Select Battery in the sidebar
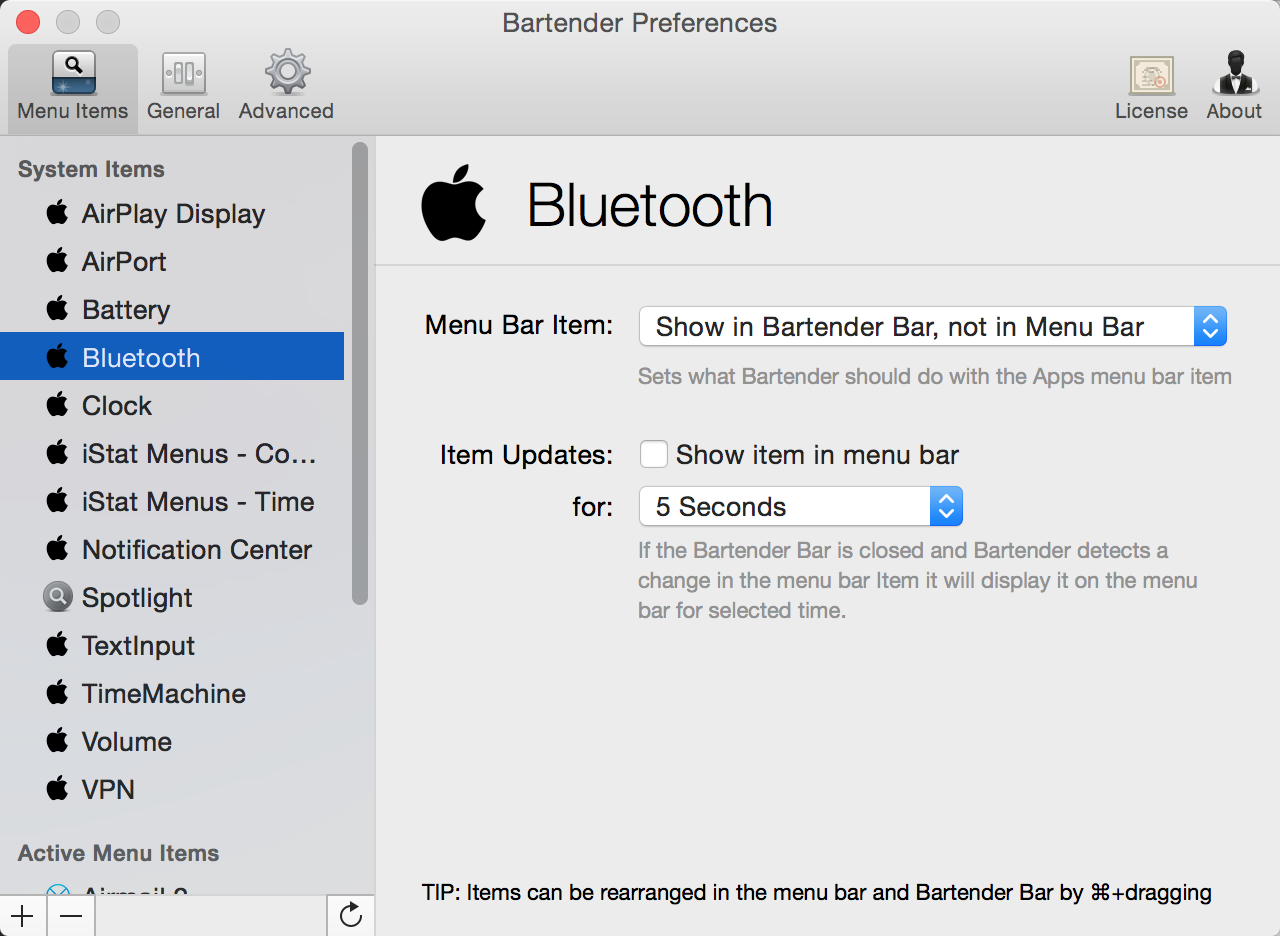Screen dimensions: 1280x936 point(172,309)
